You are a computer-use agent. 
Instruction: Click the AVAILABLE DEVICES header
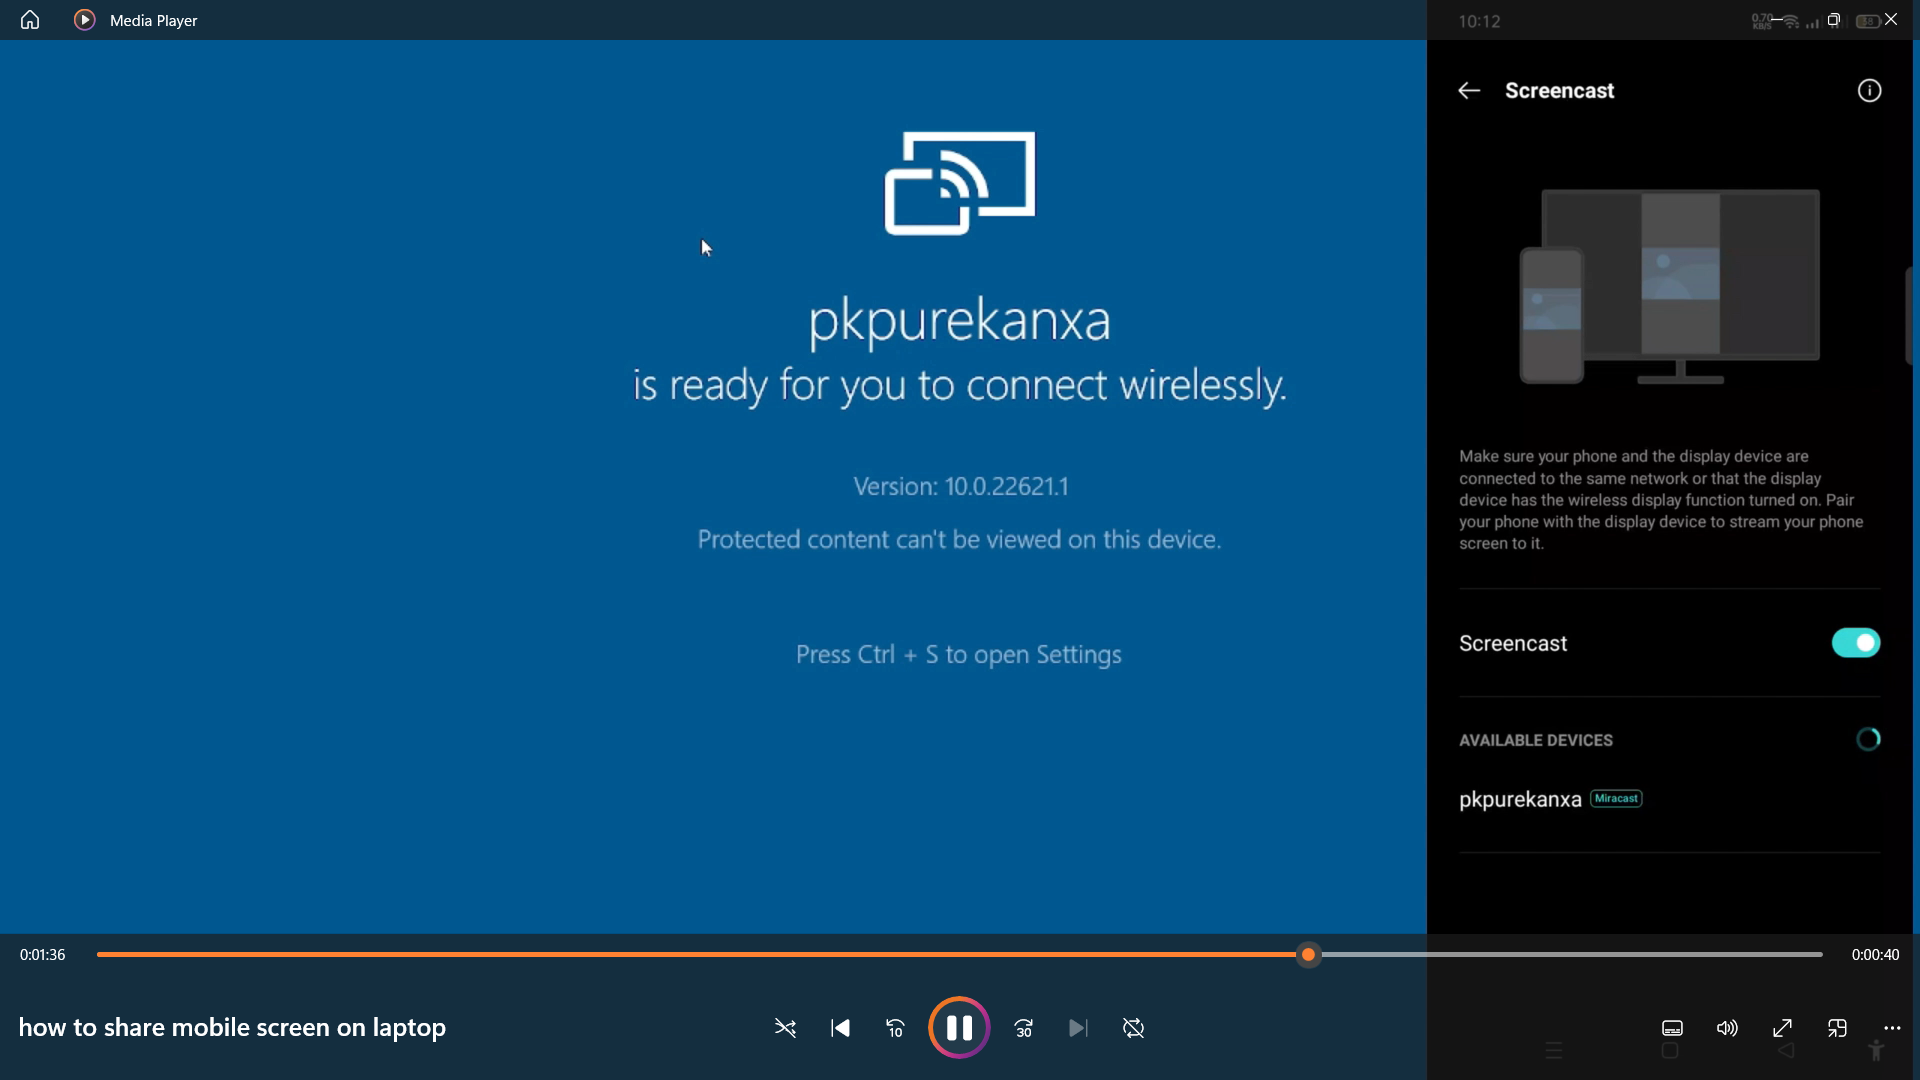click(x=1536, y=740)
